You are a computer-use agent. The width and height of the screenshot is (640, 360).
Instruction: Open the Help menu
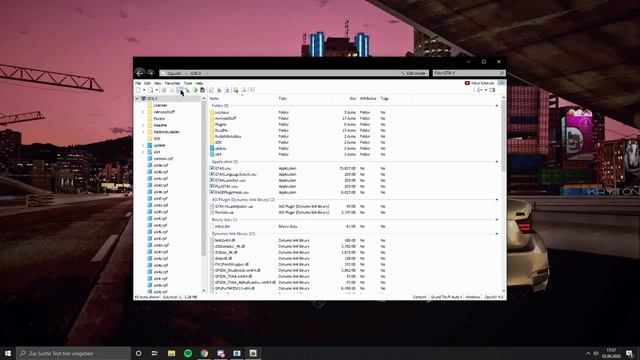pyautogui.click(x=199, y=83)
